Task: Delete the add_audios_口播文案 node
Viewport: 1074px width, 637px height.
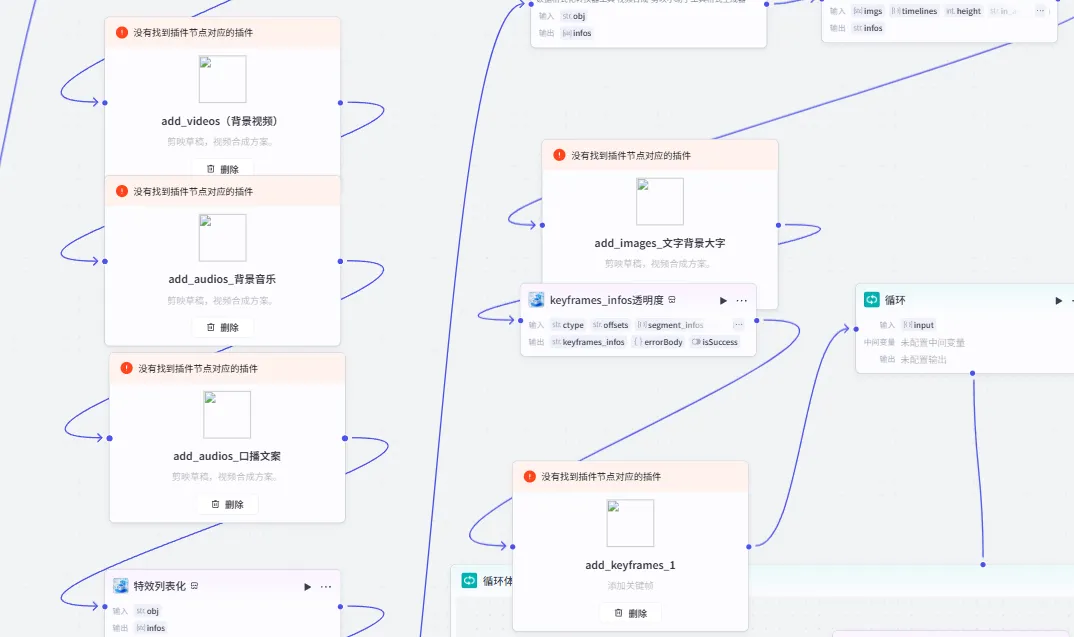Action: [x=227, y=504]
